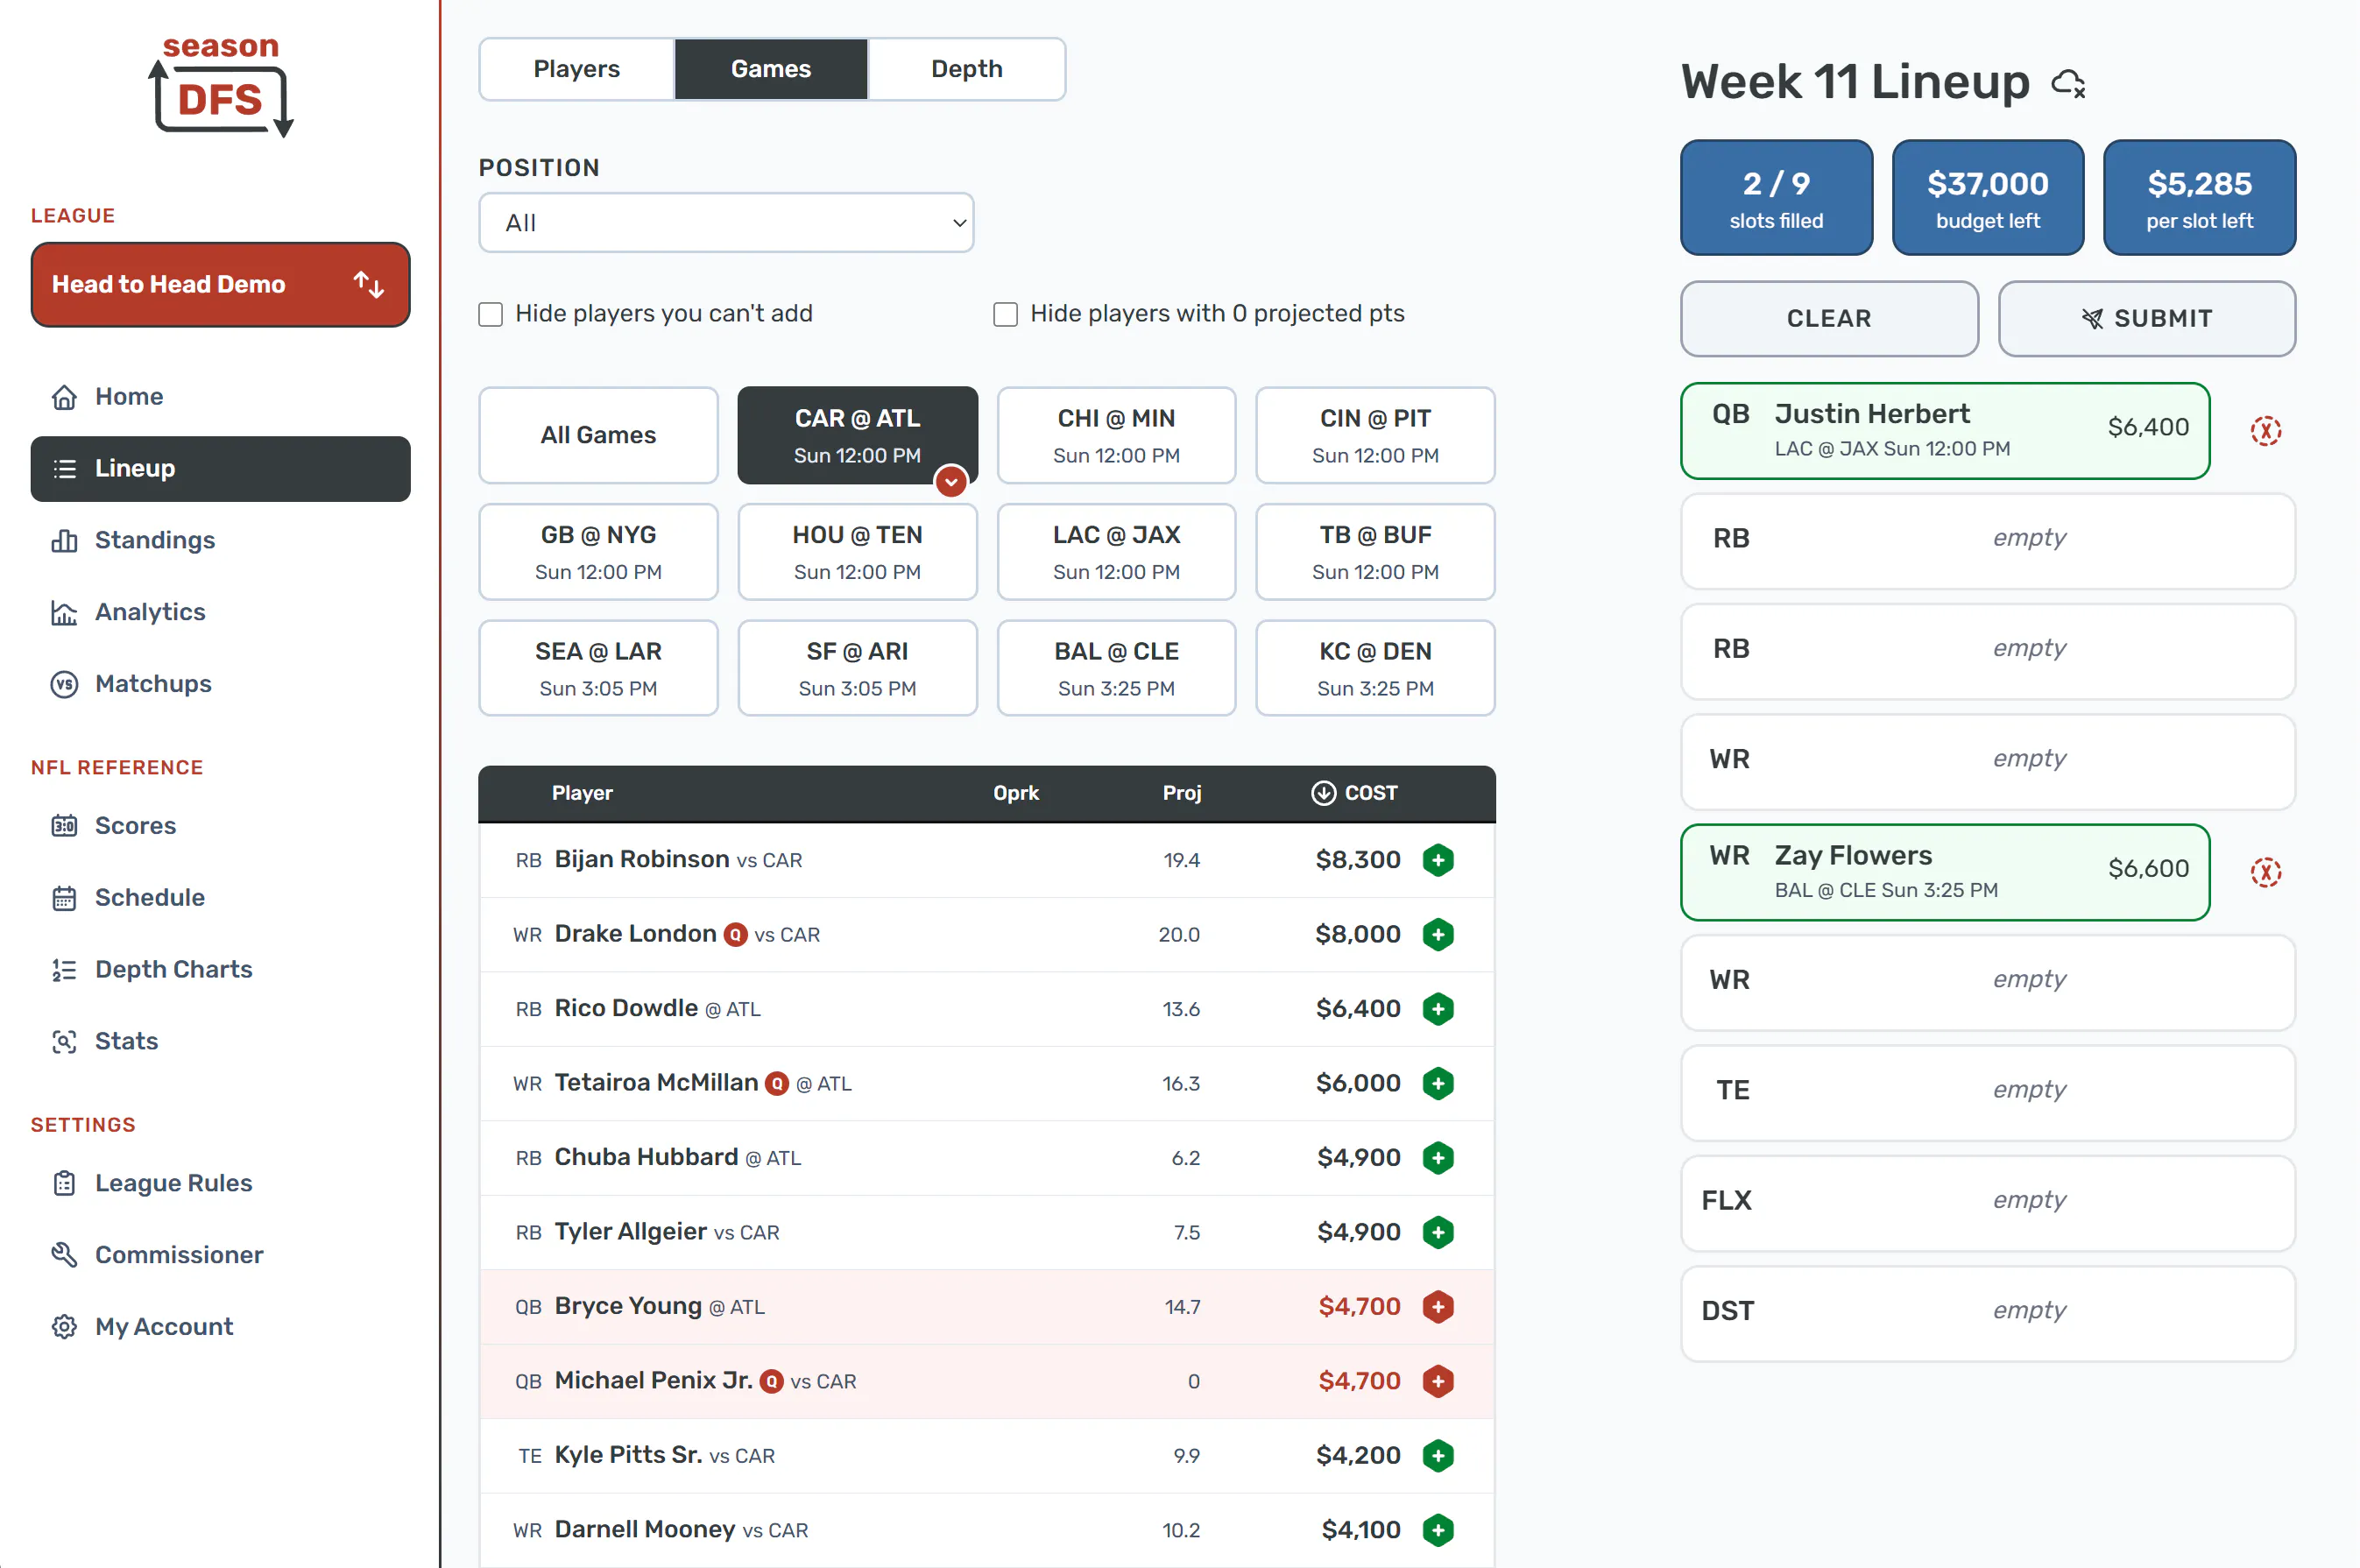The width and height of the screenshot is (2360, 1568).
Task: Open Schedule in sidebar
Action: [220, 898]
